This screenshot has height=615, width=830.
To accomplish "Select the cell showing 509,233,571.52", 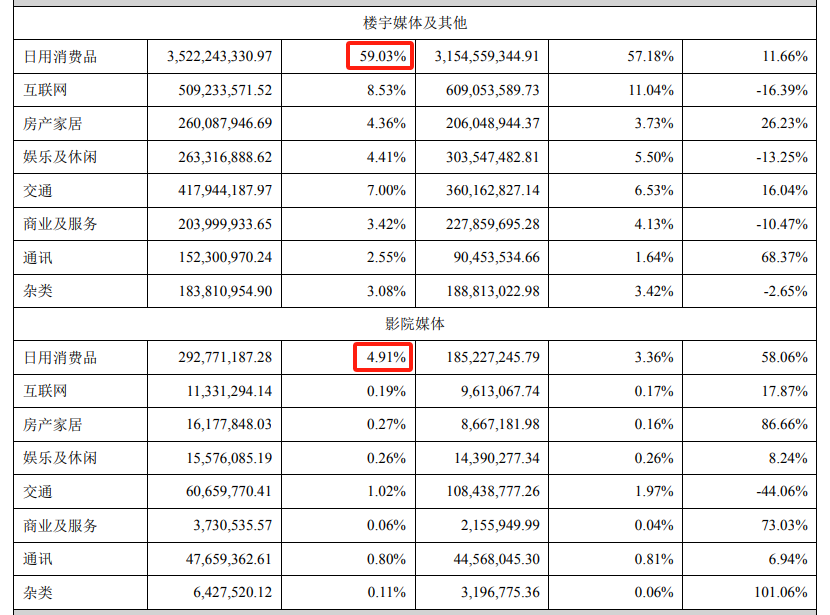I will click(x=222, y=90).
